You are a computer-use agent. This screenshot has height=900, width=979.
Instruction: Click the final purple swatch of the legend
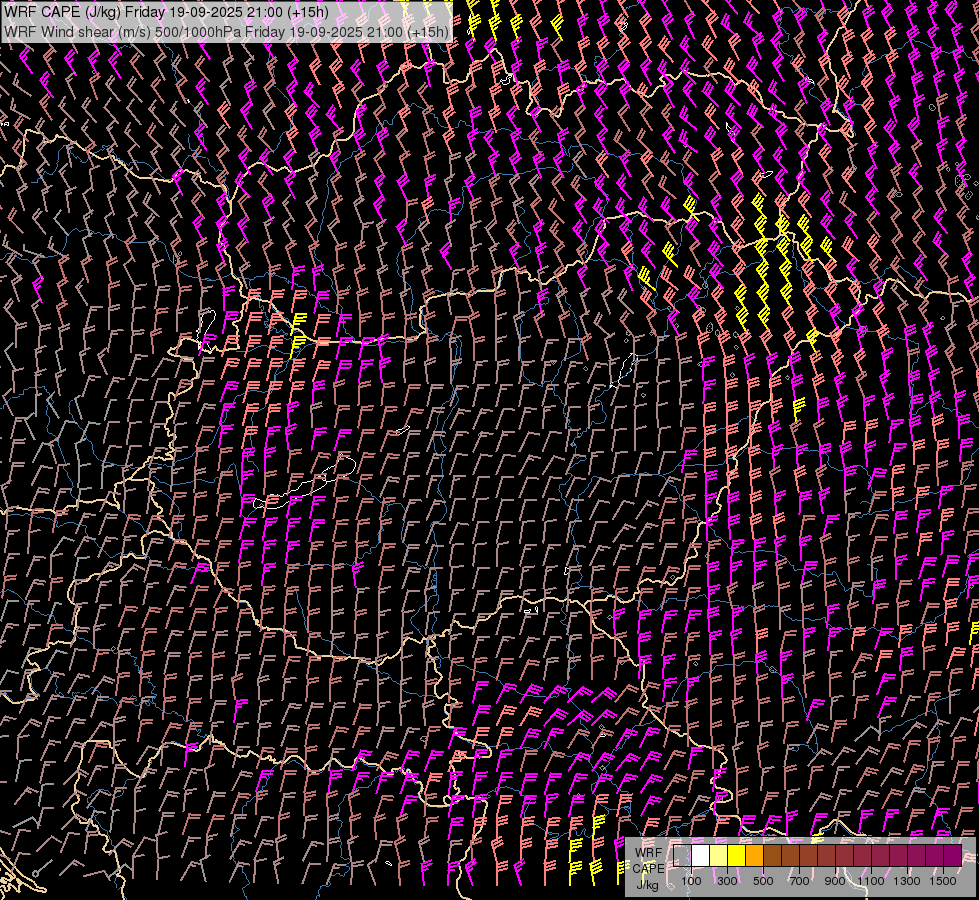point(953,856)
